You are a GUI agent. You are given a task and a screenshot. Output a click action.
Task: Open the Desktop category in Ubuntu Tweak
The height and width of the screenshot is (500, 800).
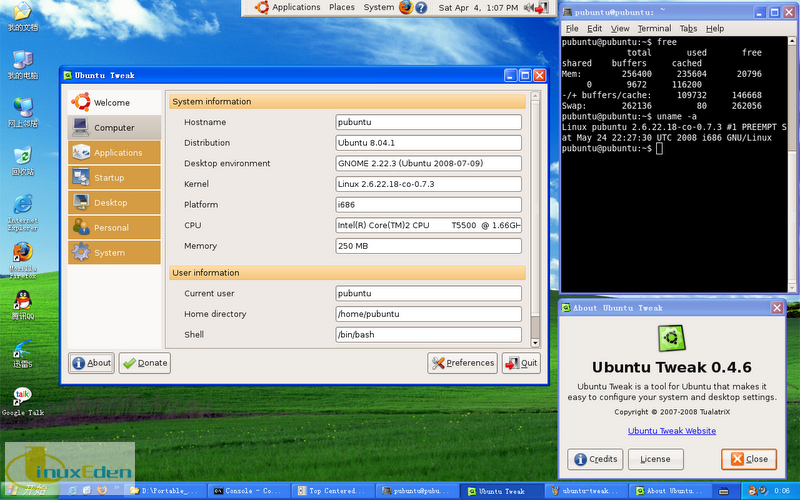pyautogui.click(x=114, y=203)
